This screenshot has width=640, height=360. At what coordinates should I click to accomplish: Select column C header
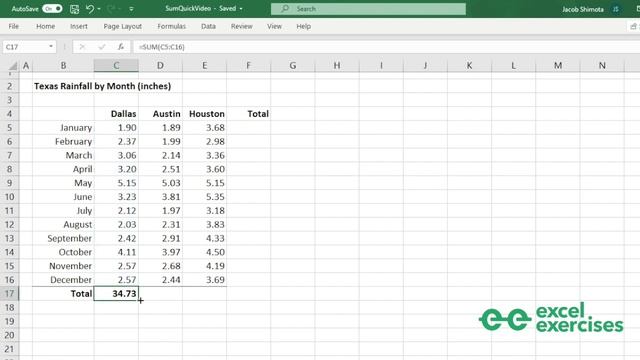tap(116, 65)
